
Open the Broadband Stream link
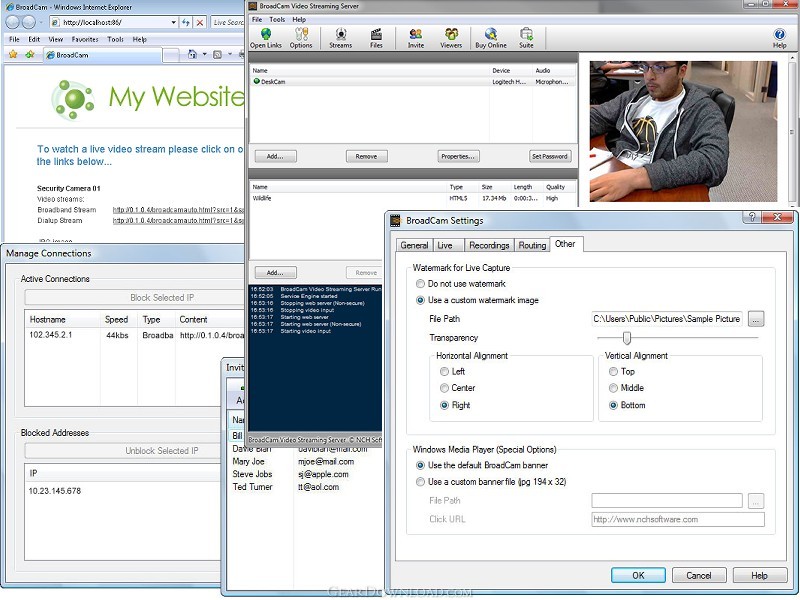(178, 210)
